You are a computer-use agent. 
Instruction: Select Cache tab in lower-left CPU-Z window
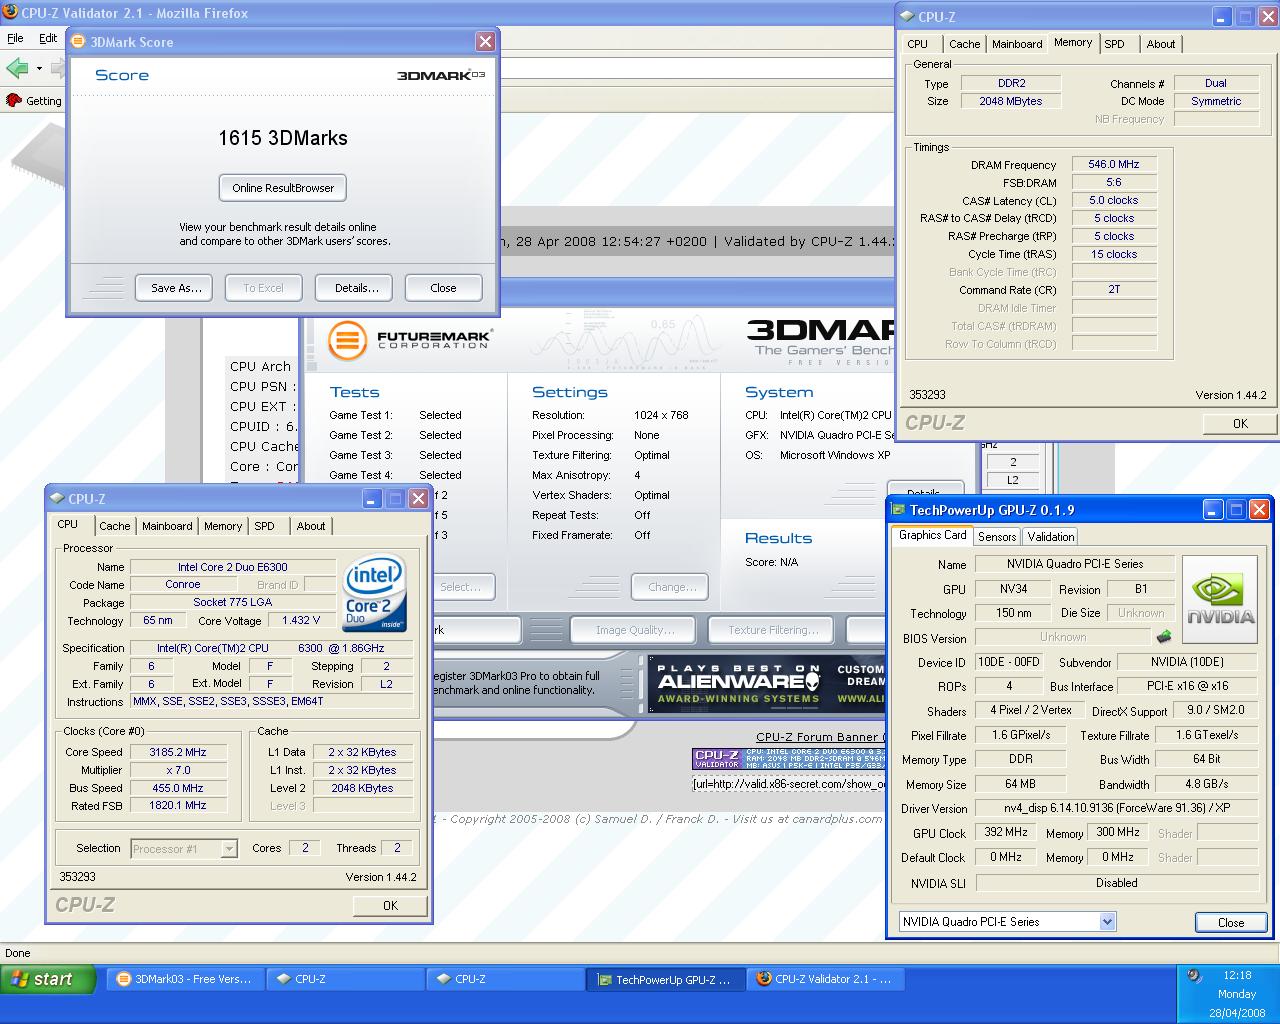114,526
